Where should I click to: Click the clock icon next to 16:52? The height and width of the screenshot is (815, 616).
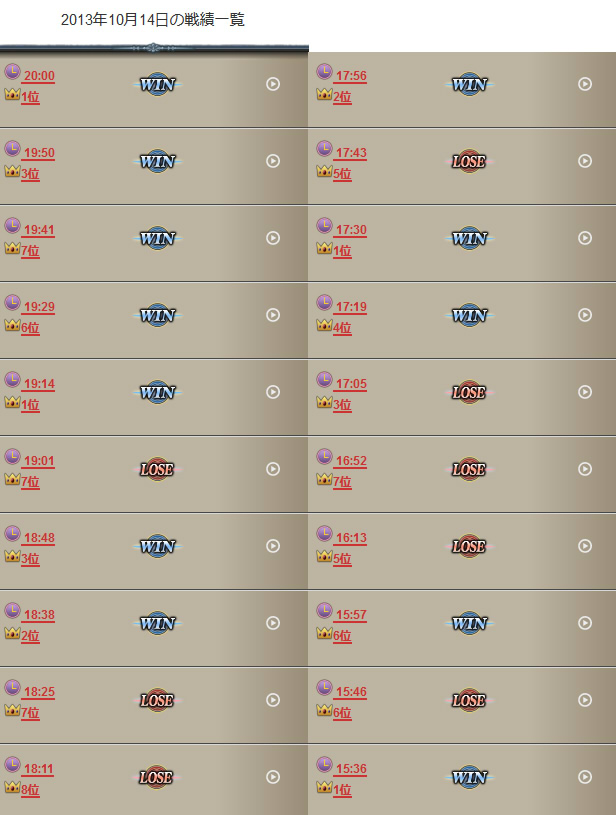[324, 456]
